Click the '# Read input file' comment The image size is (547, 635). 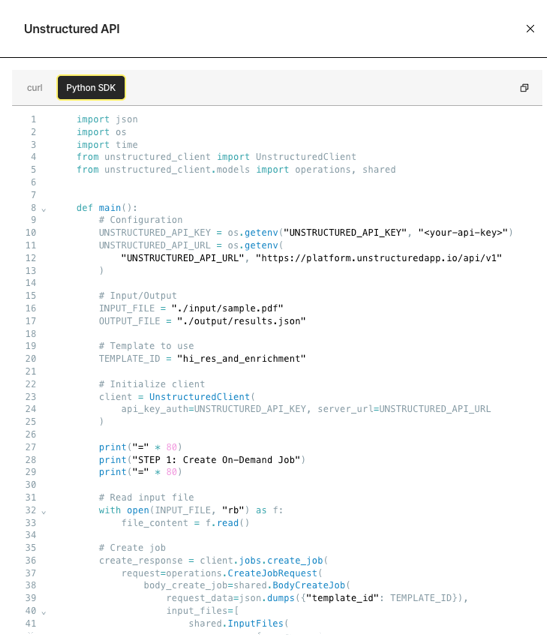147,497
